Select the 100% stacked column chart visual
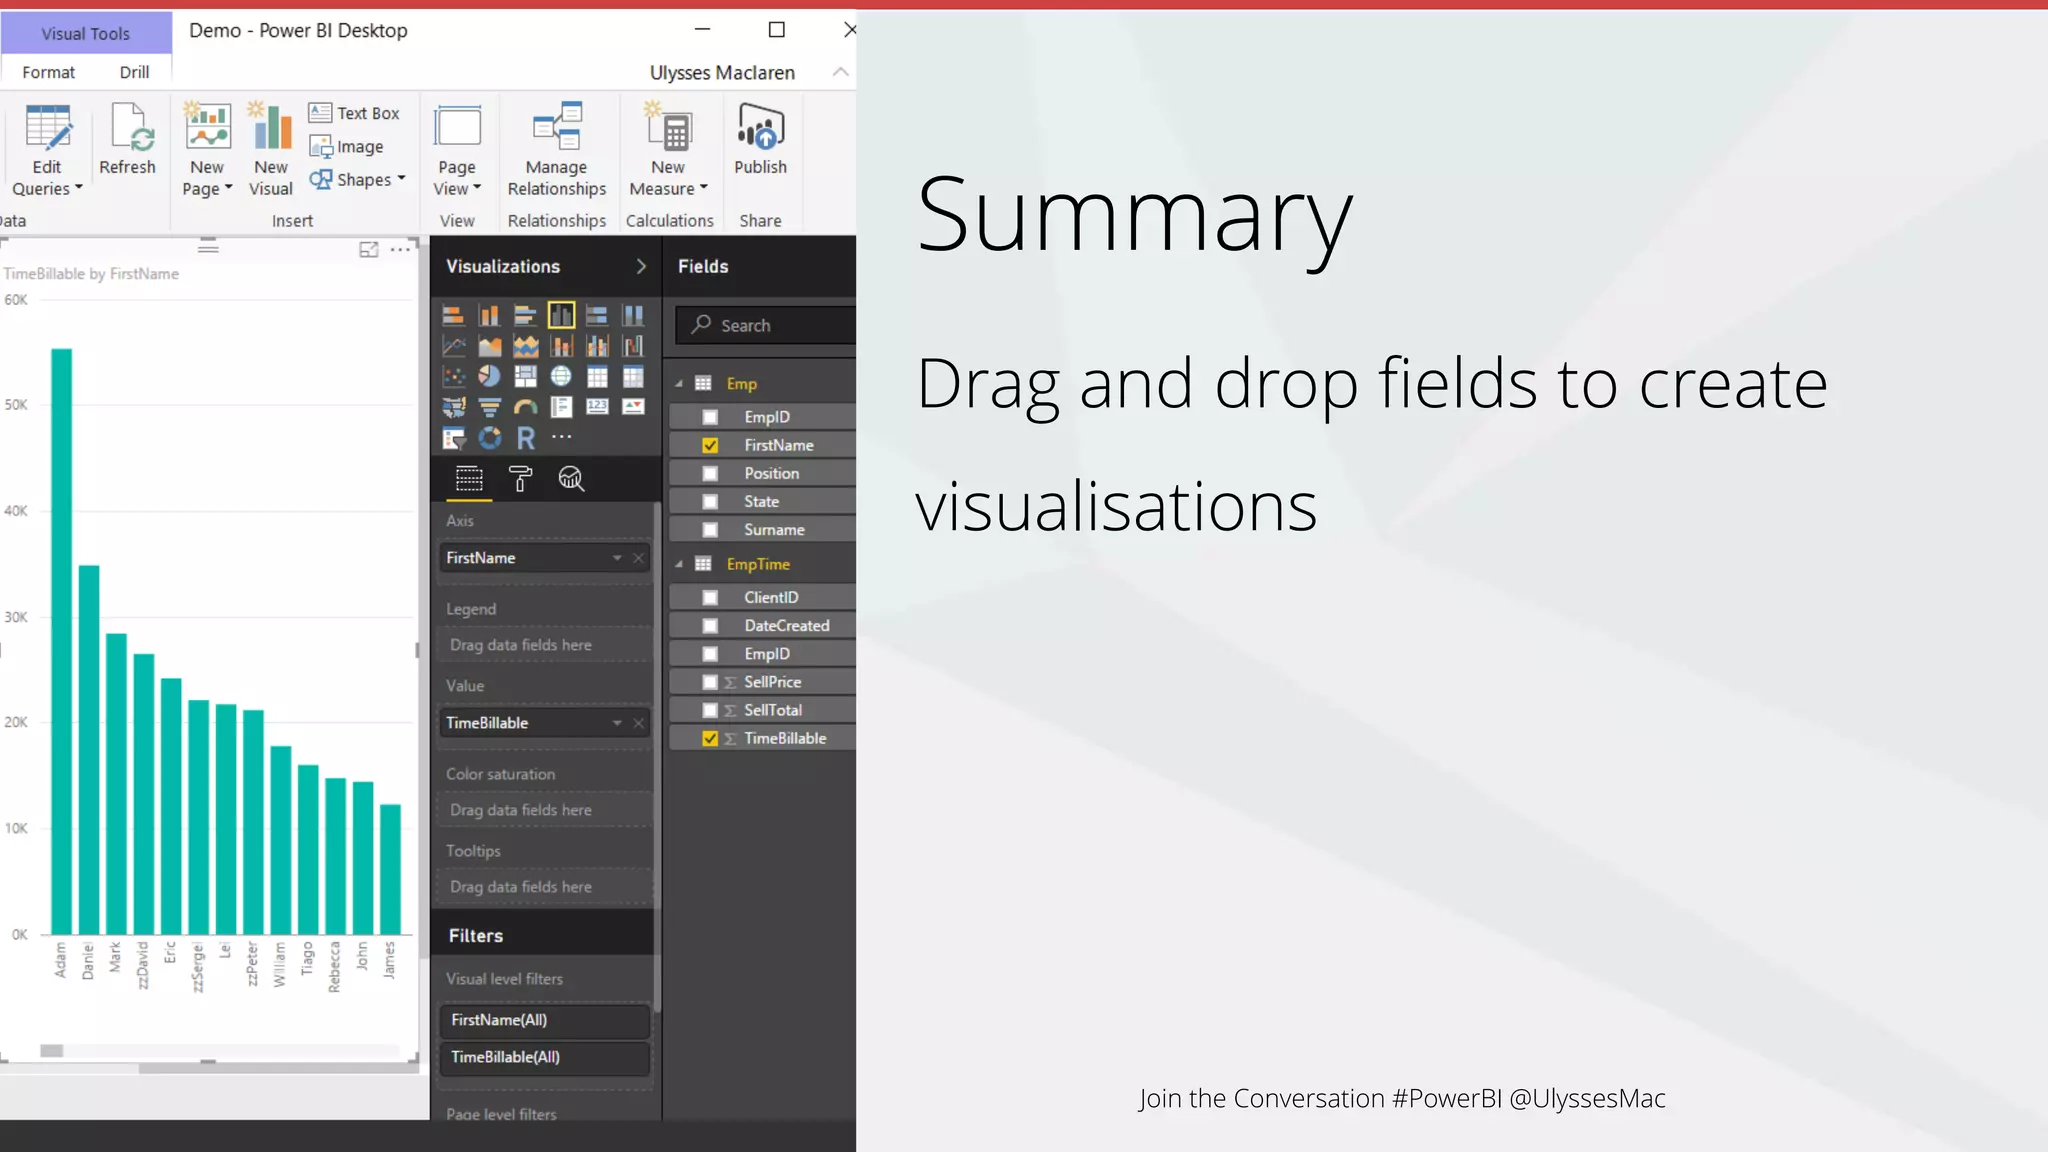This screenshot has height=1152, width=2048. point(633,316)
